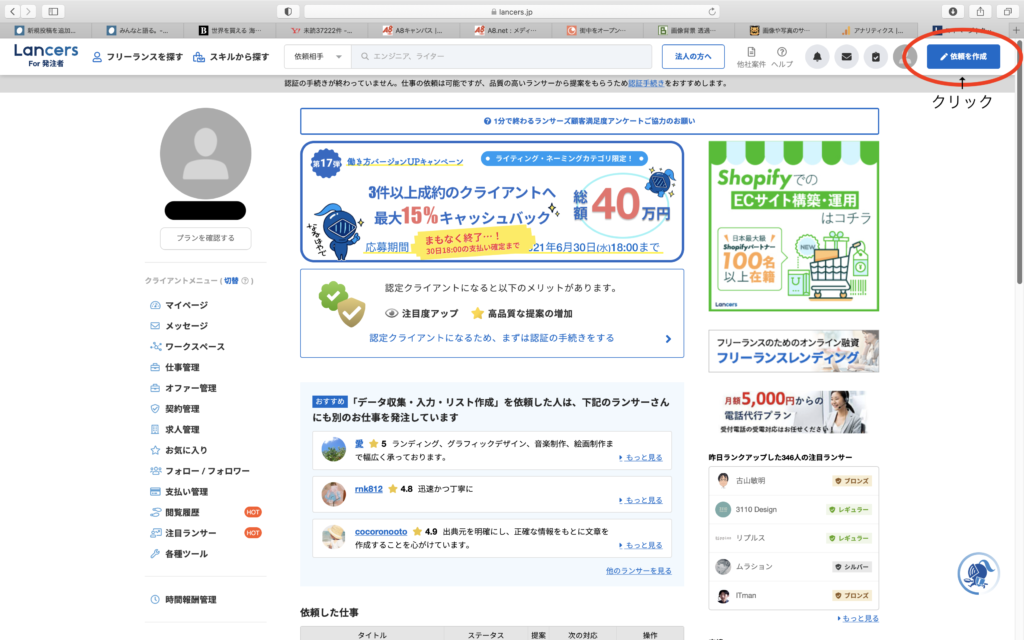Screen dimensions: 1024x640
Task: Expand the 認定クライアント verification chevron
Action: tap(668, 339)
